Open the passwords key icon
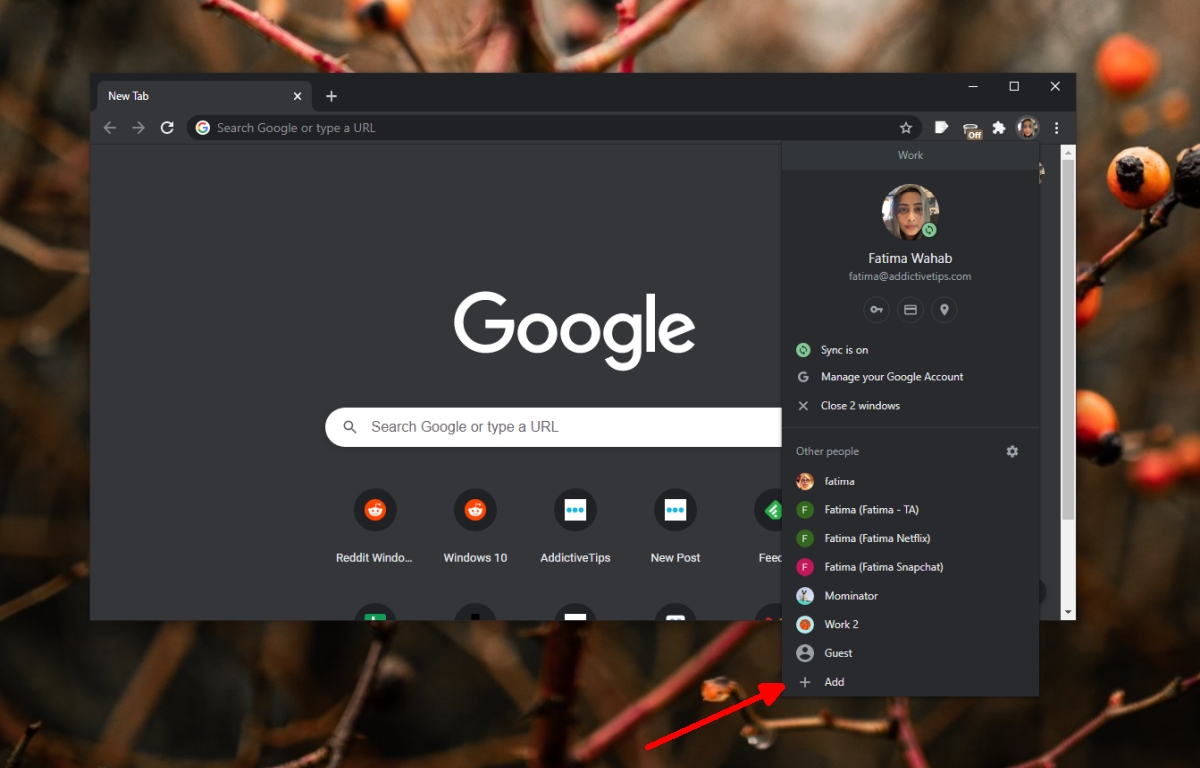The width and height of the screenshot is (1200, 768). pos(877,310)
